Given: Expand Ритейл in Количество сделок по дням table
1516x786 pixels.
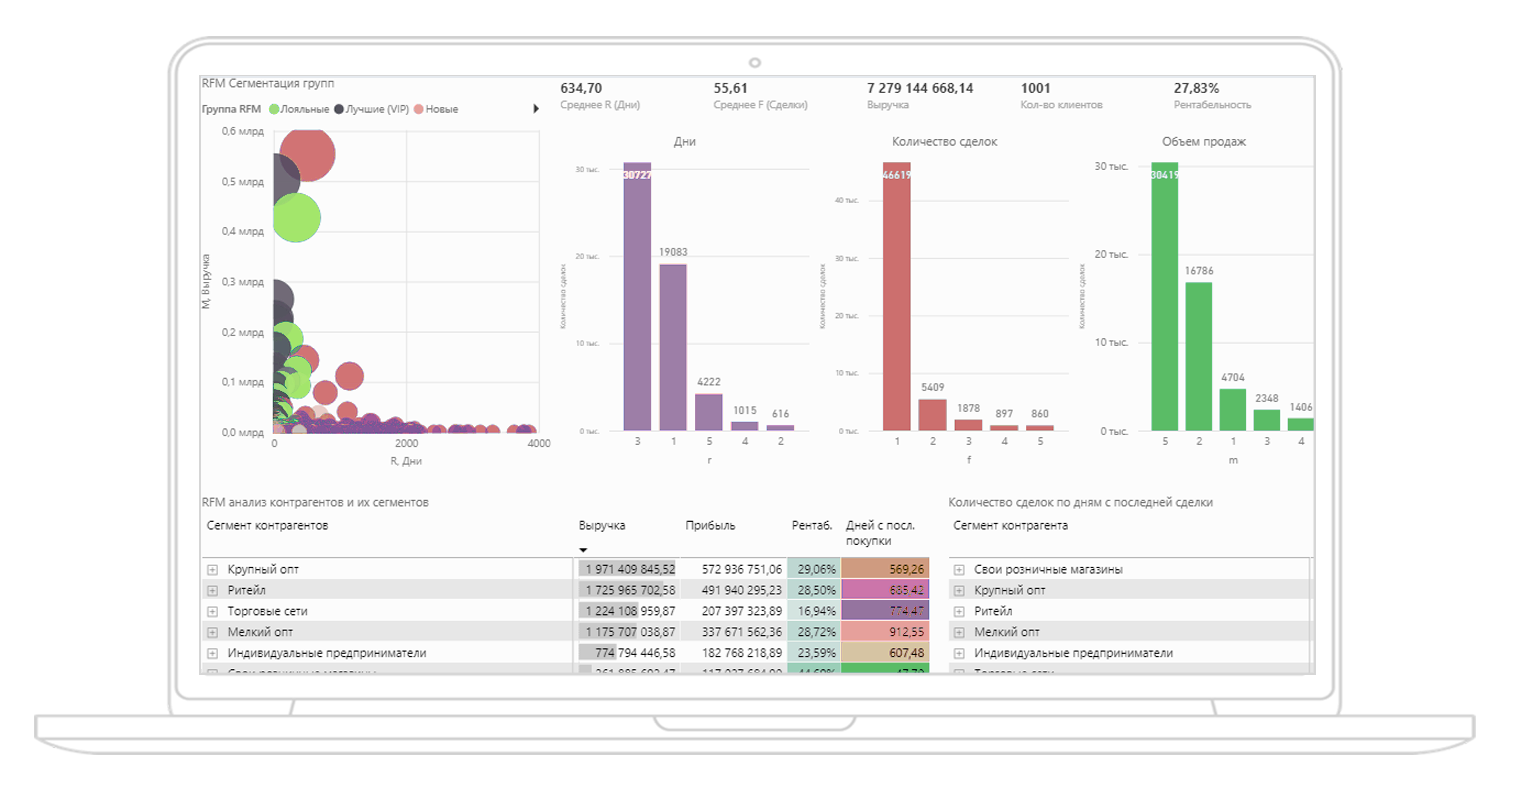Looking at the screenshot, I should point(959,611).
